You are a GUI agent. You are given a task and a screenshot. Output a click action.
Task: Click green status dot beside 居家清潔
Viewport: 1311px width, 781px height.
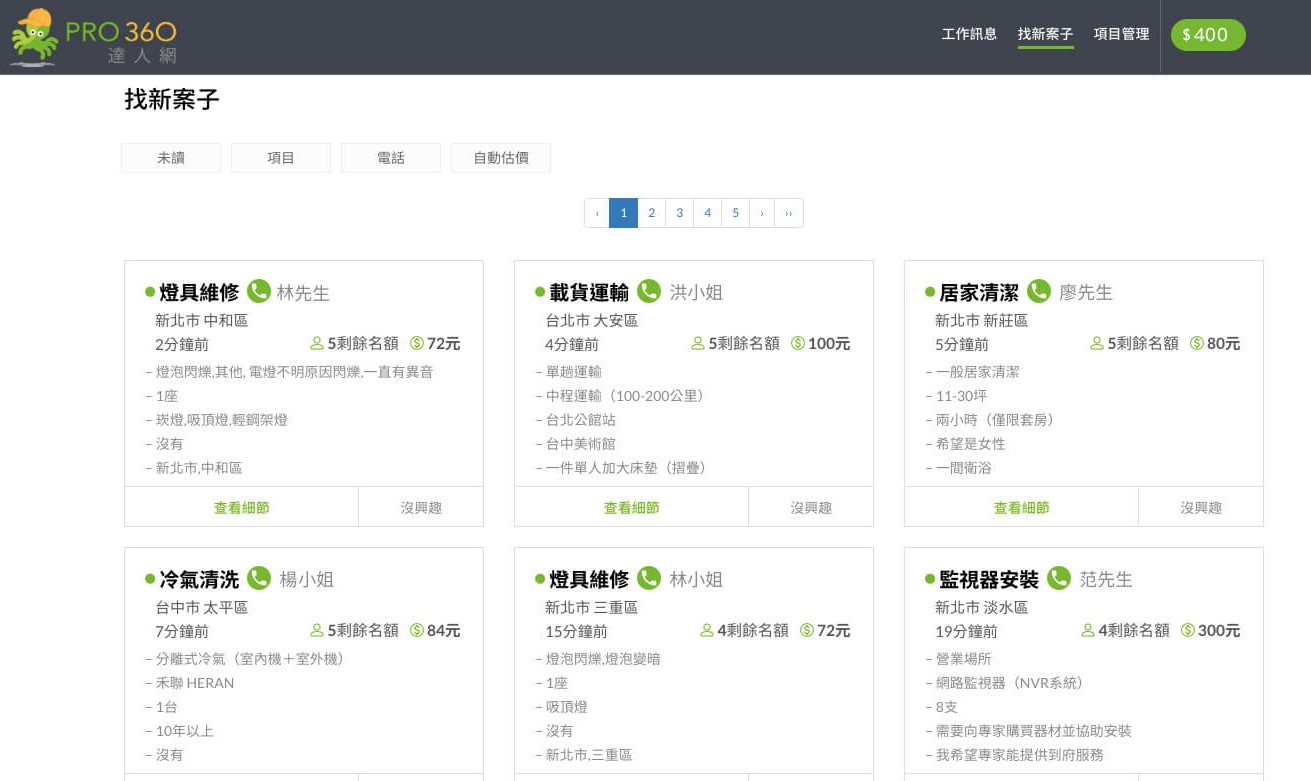tap(930, 292)
